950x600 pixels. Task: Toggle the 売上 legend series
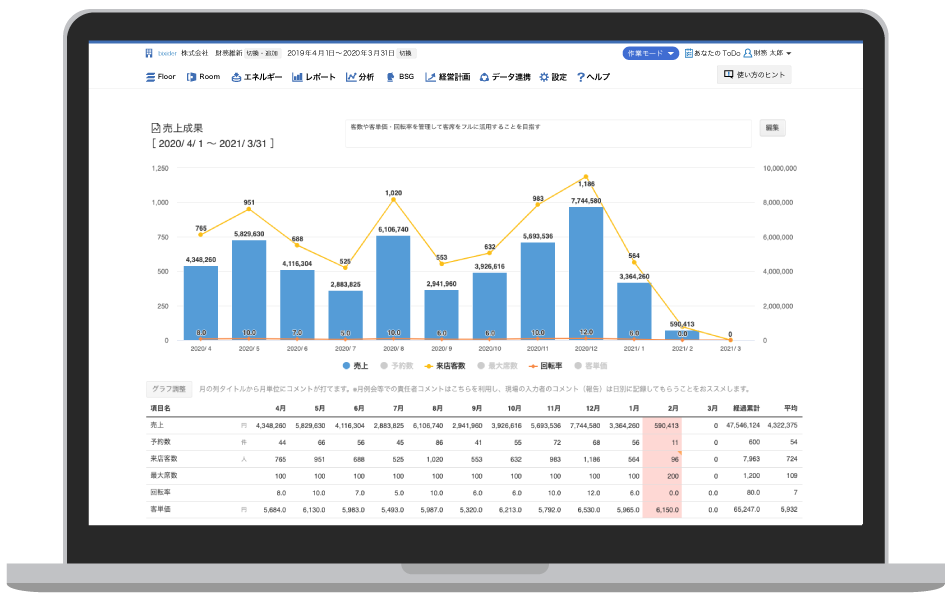356,366
